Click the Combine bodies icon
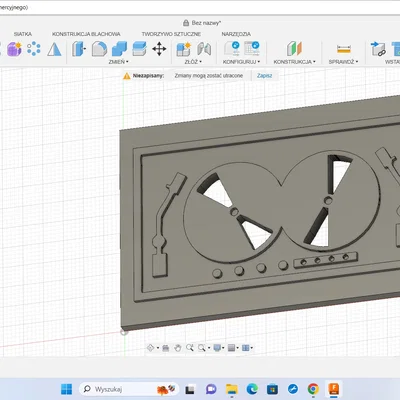This screenshot has height=400, width=400. [119, 49]
